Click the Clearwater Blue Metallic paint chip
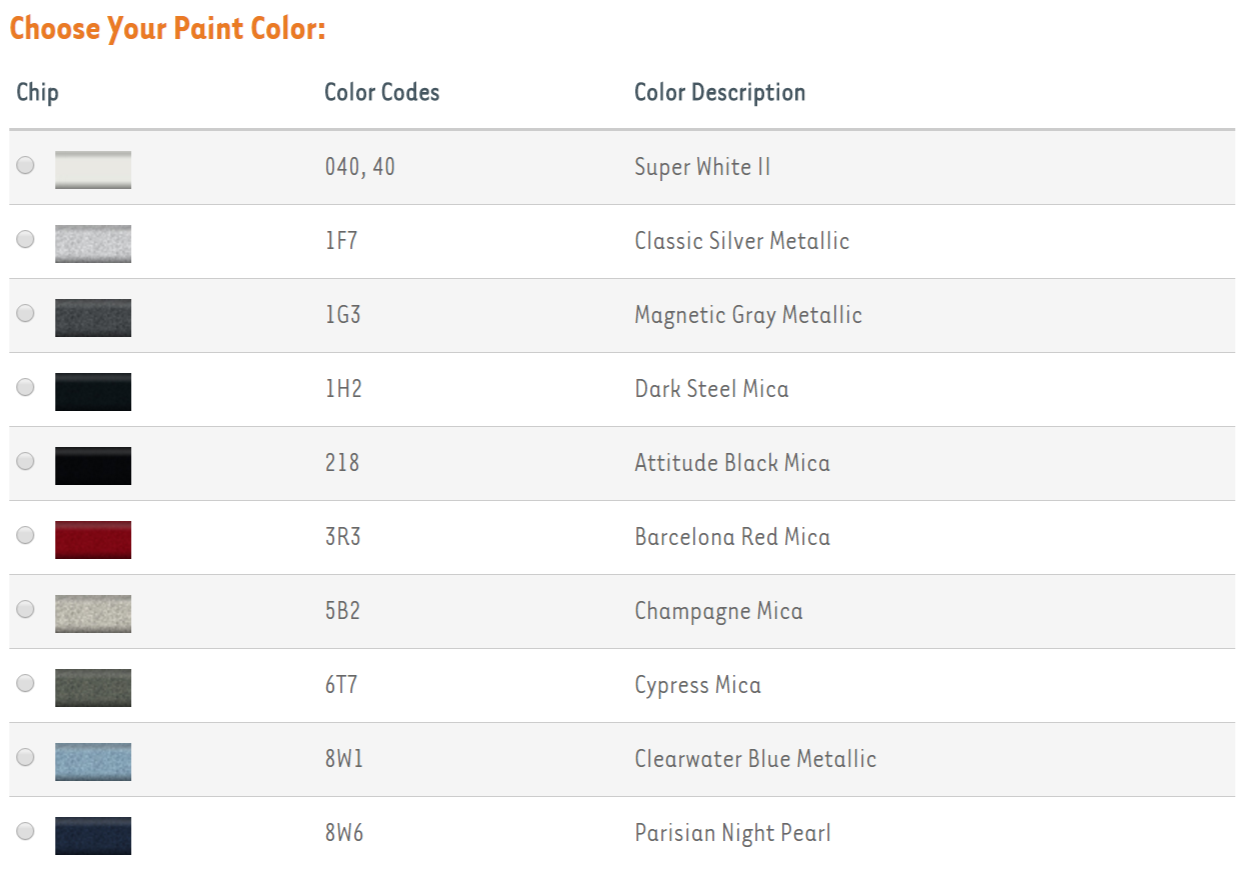The height and width of the screenshot is (878, 1254). [93, 762]
